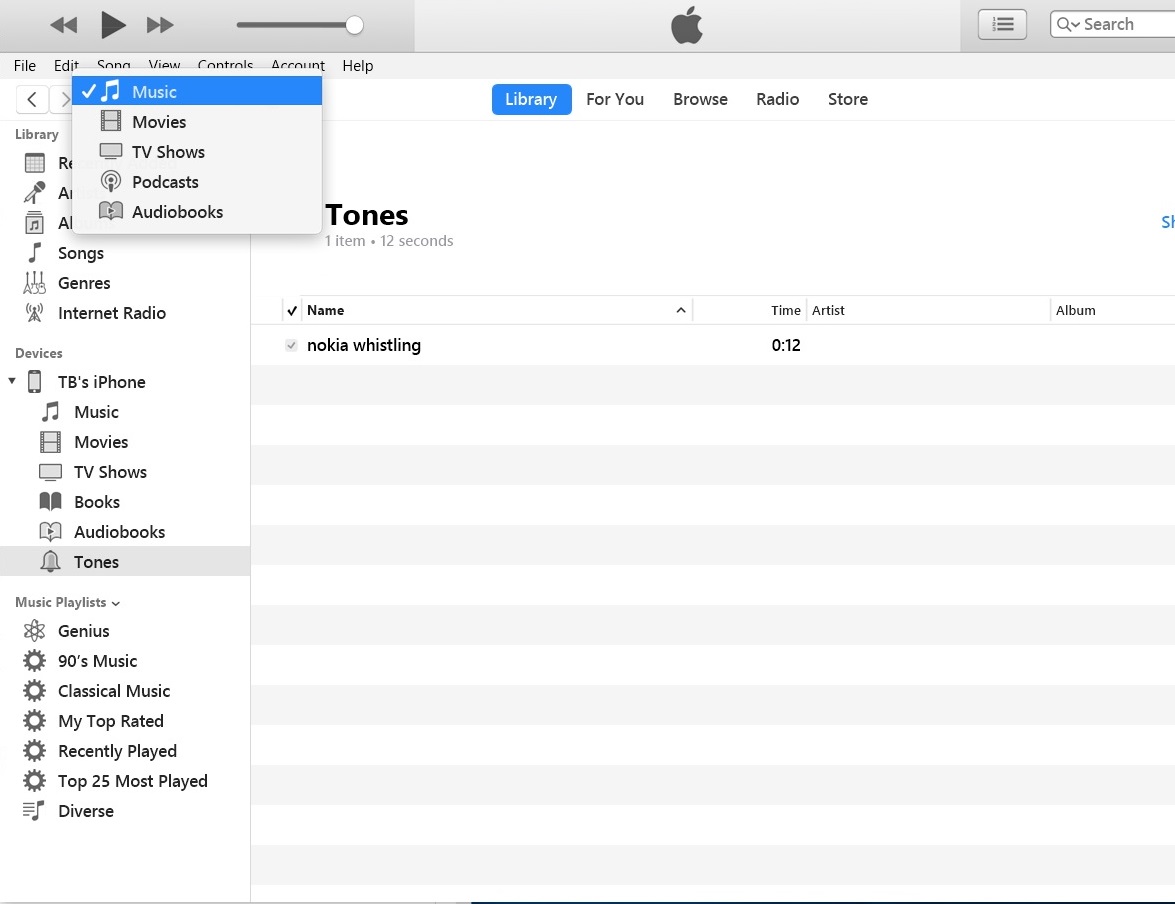Choose TV Shows from the media dropdown

pyautogui.click(x=197, y=151)
